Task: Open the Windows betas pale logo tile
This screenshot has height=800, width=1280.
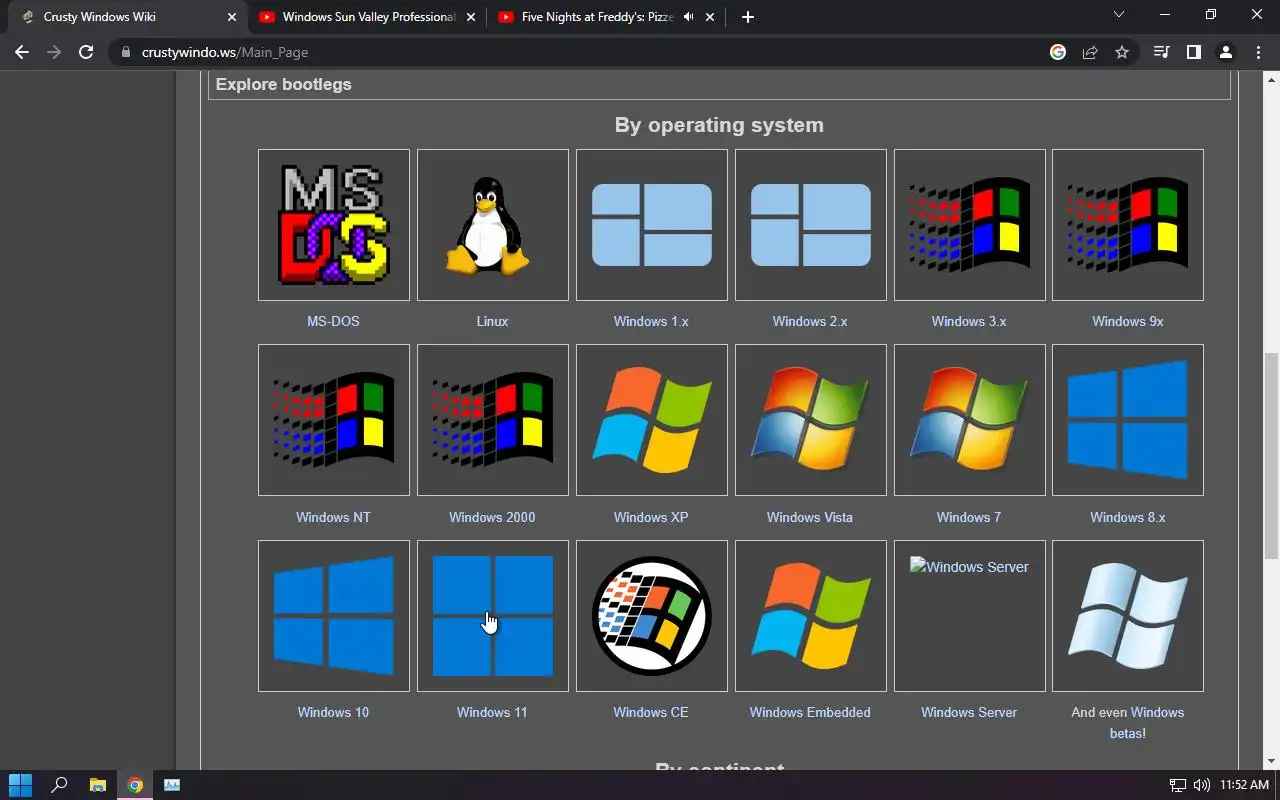Action: [1128, 616]
